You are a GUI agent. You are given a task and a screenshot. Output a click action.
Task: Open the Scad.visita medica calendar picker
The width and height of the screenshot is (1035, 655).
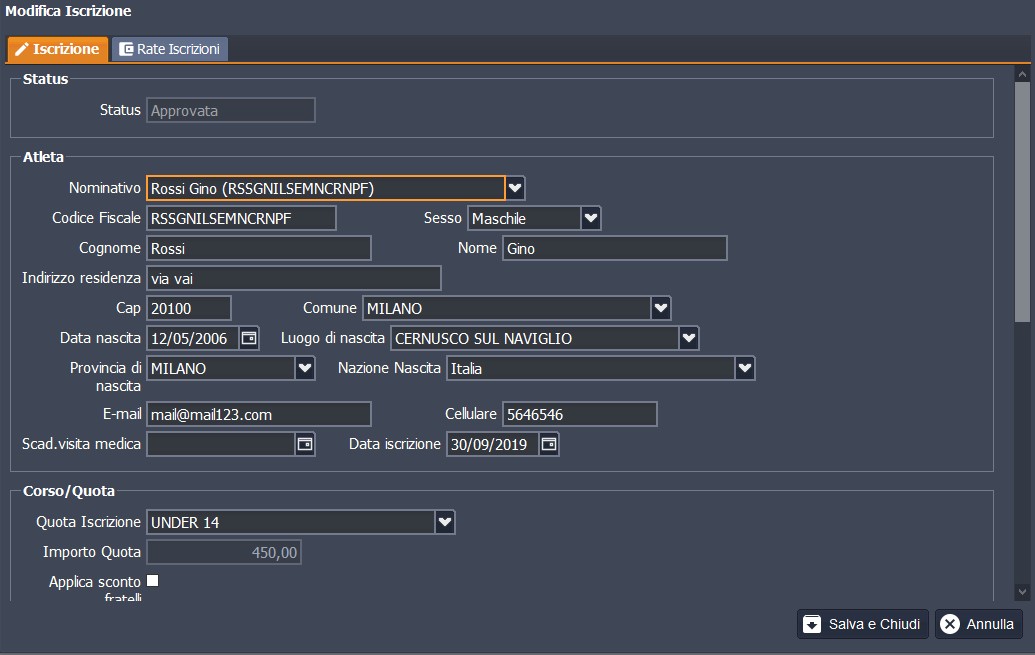tap(305, 443)
